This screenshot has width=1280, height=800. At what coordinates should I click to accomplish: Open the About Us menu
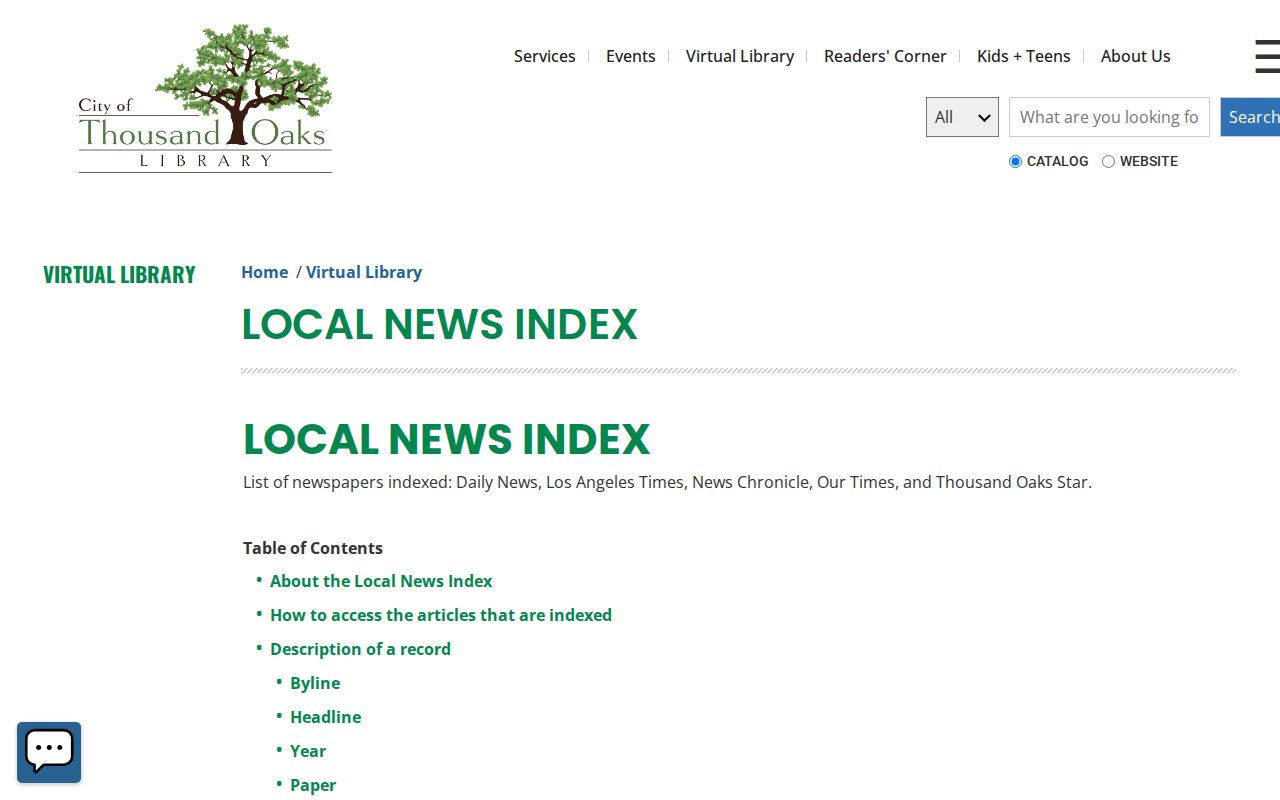[x=1136, y=56]
